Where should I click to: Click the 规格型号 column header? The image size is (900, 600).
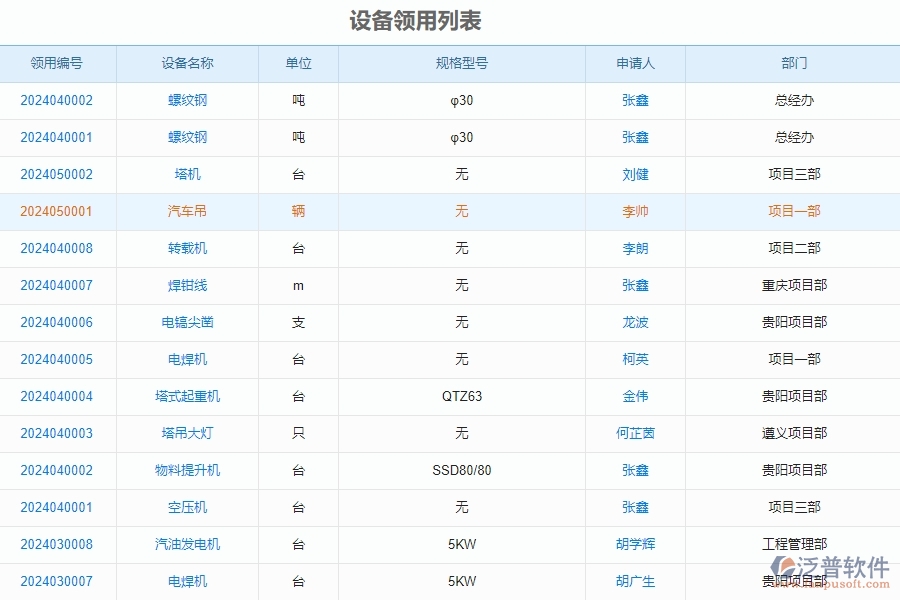(461, 63)
